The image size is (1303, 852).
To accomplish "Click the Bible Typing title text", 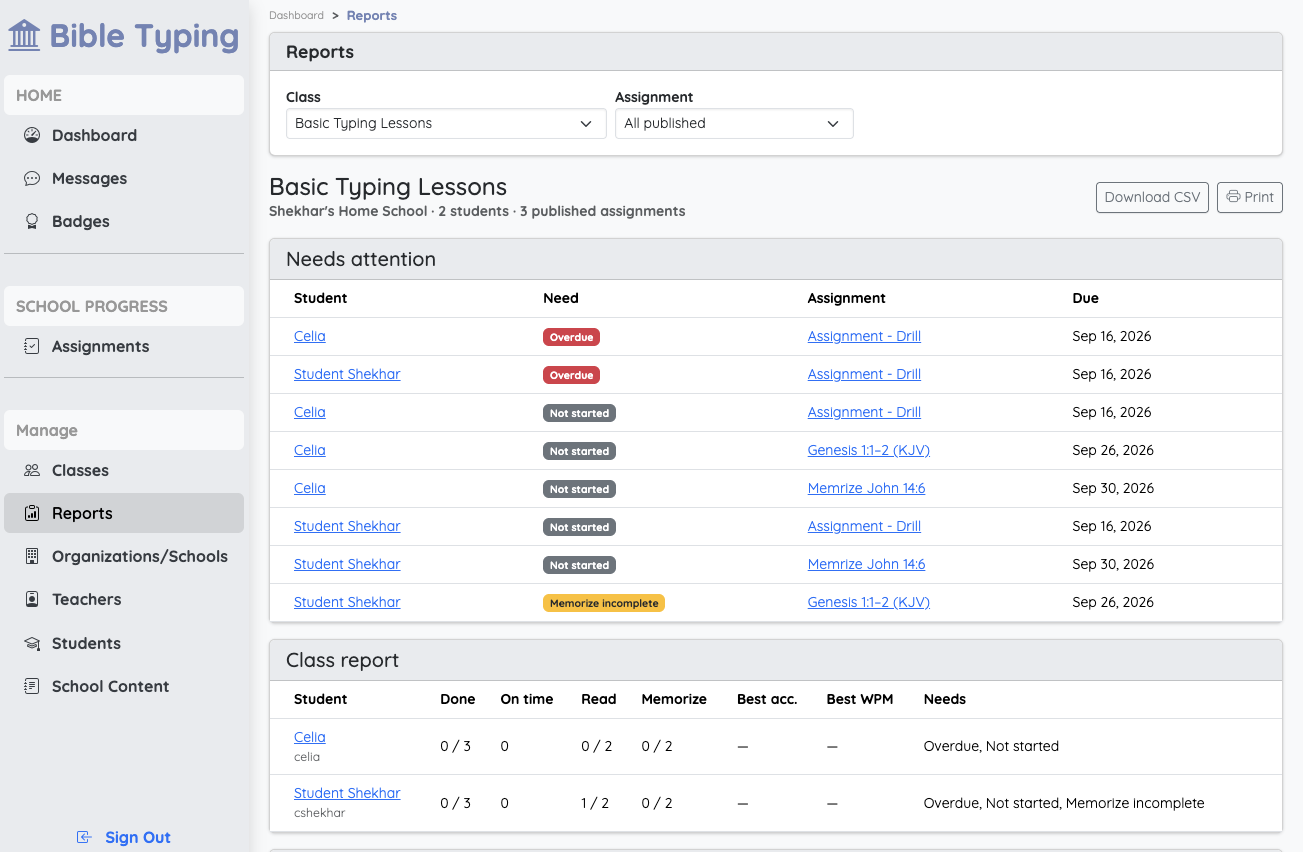I will (144, 37).
